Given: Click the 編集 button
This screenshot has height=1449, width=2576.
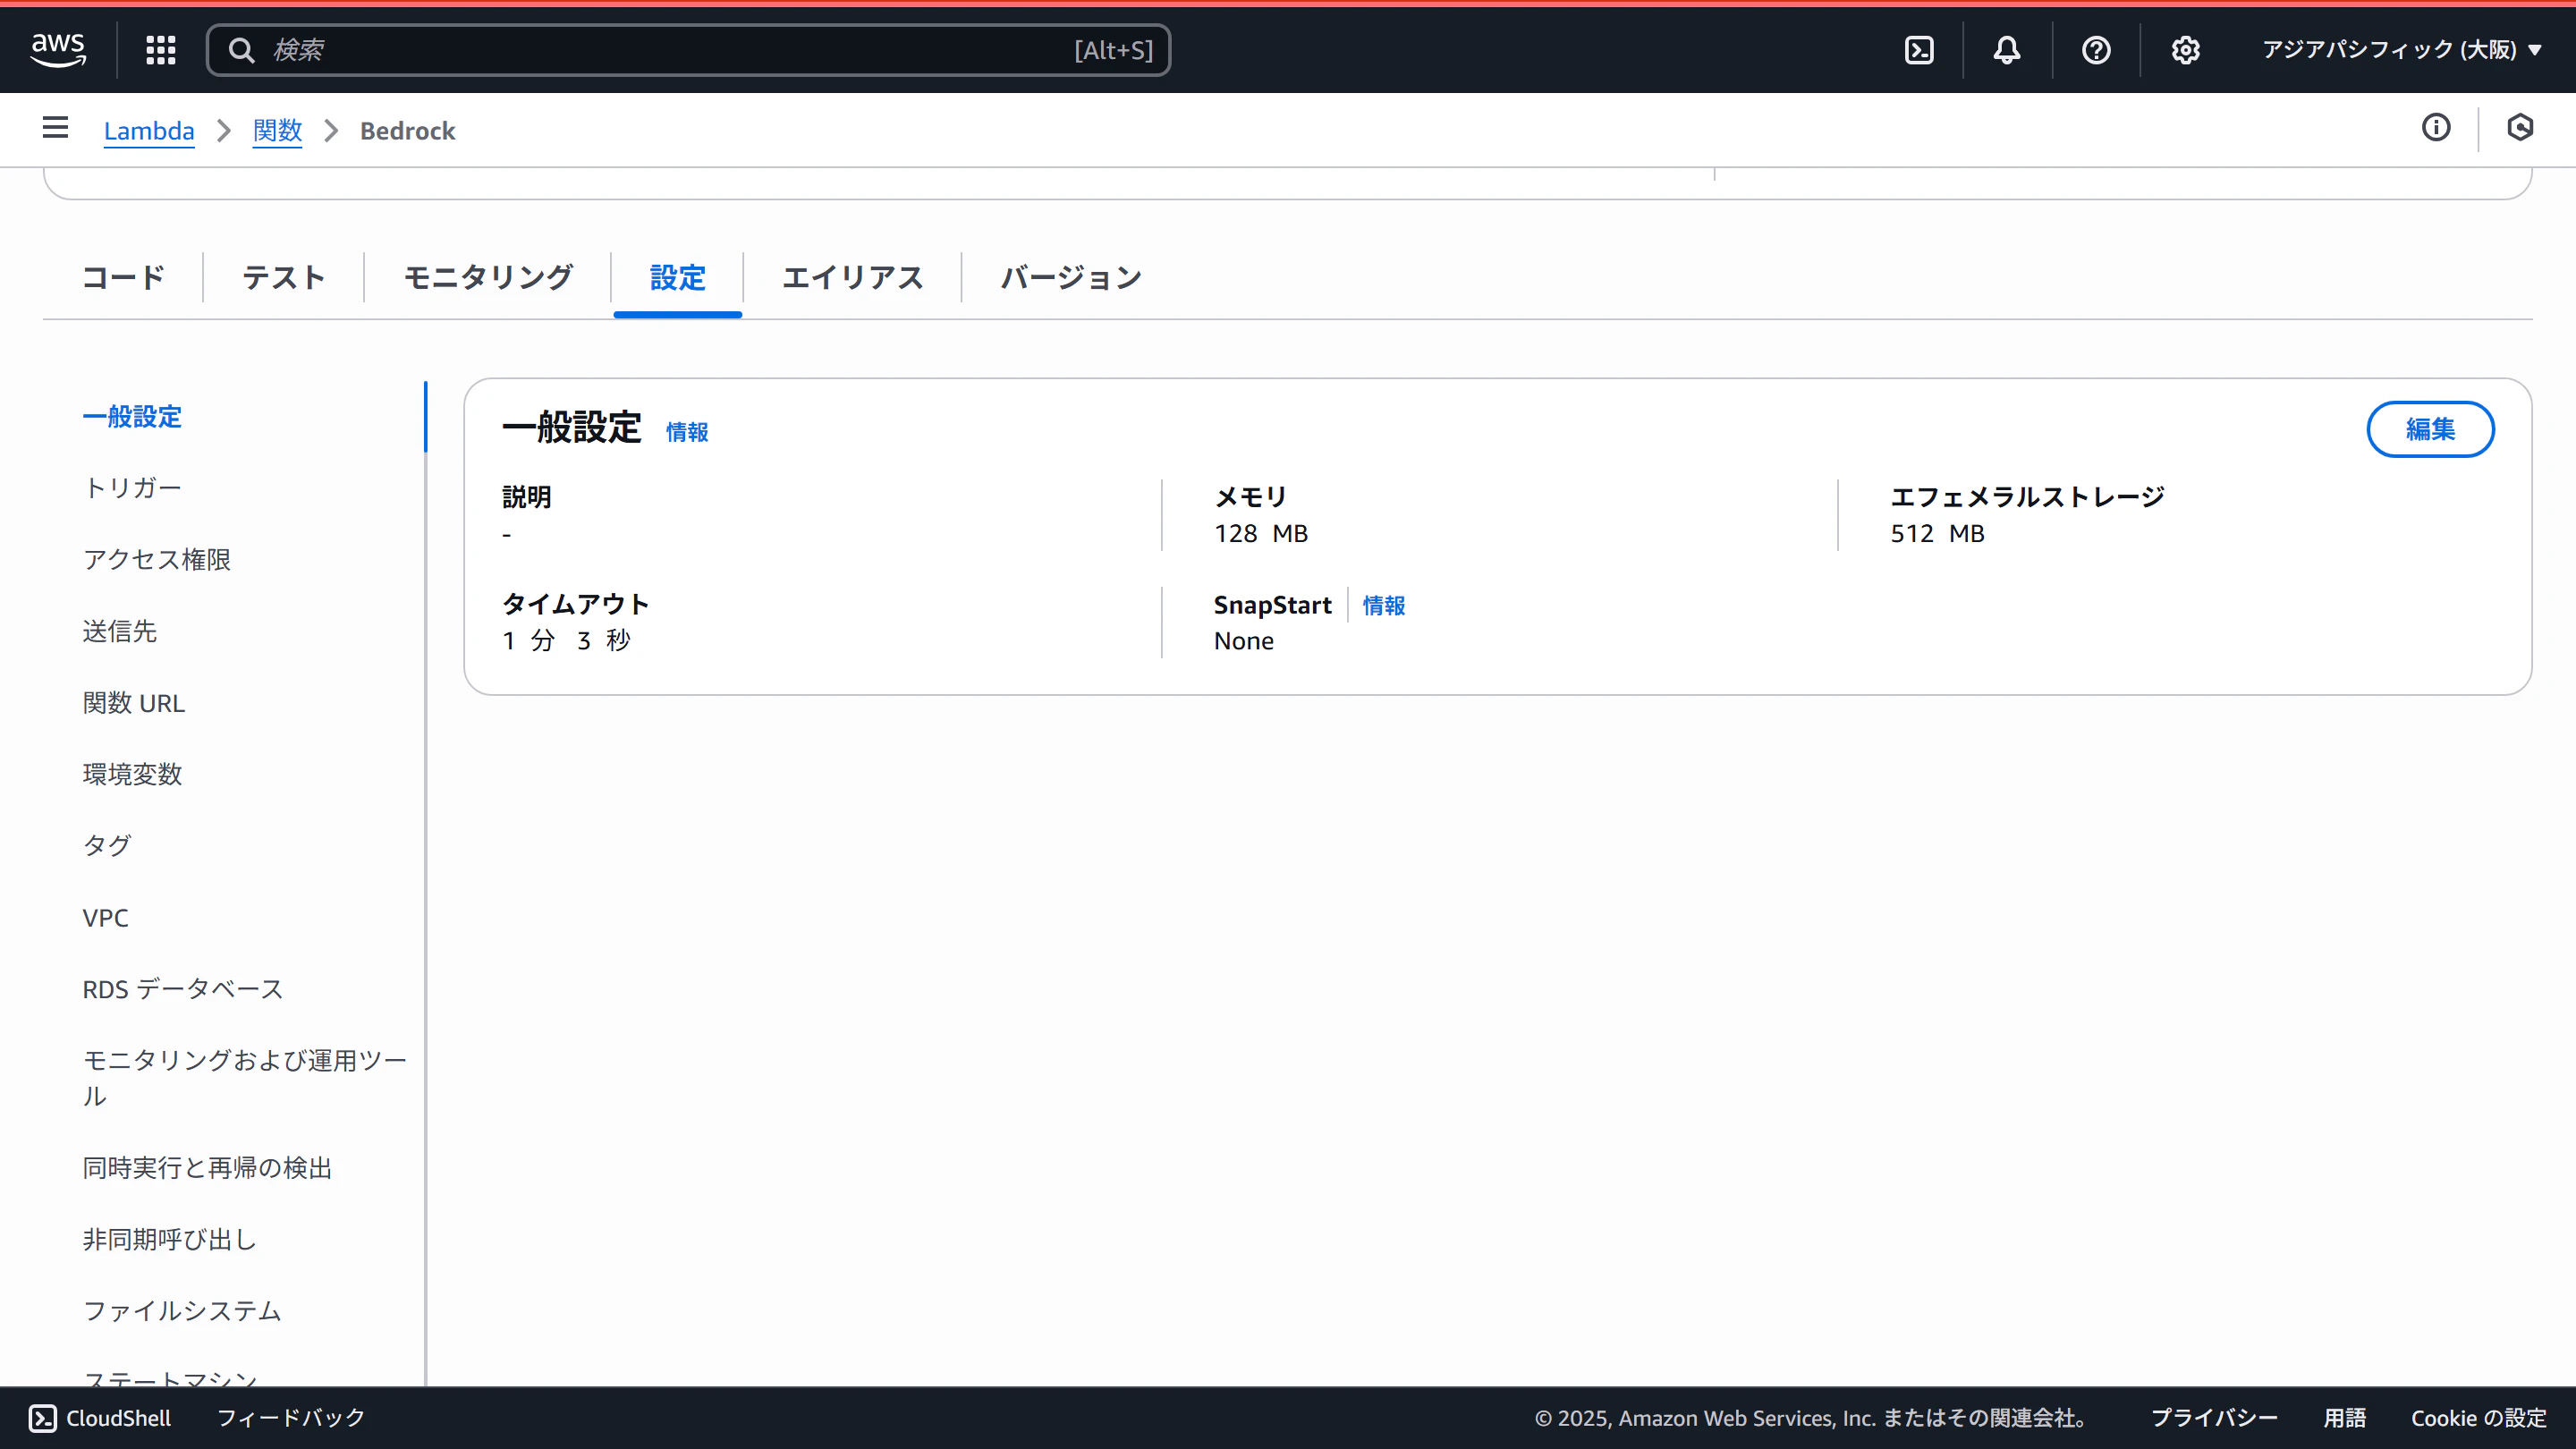Looking at the screenshot, I should pyautogui.click(x=2430, y=429).
